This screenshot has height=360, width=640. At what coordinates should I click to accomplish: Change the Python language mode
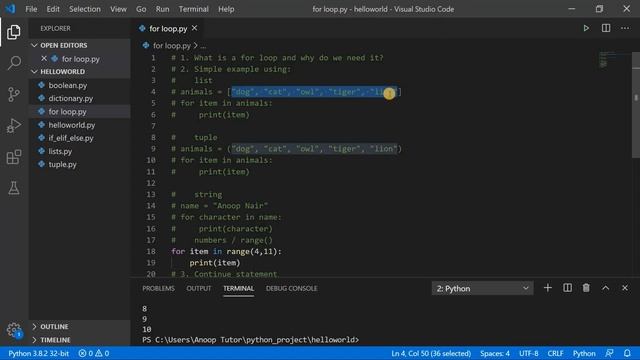click(584, 353)
